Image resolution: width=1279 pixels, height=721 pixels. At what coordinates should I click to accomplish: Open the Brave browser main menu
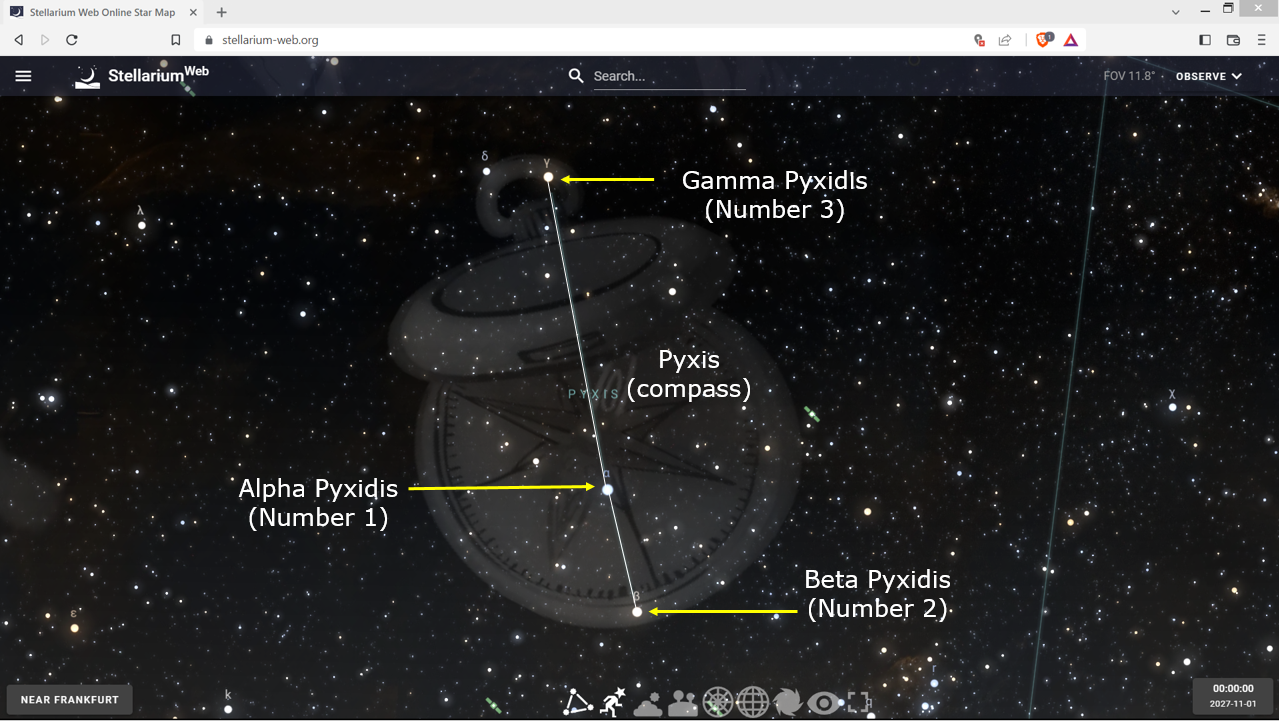1261,40
